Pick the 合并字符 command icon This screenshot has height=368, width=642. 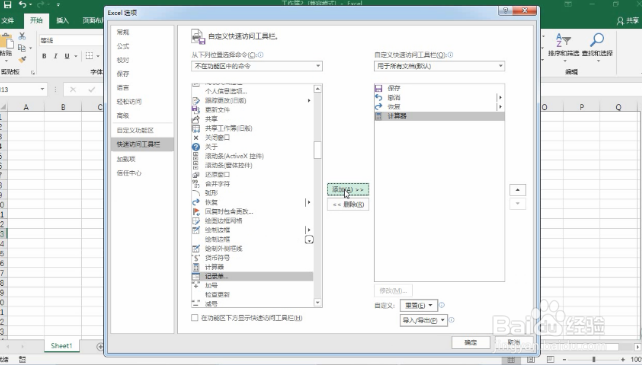196,184
